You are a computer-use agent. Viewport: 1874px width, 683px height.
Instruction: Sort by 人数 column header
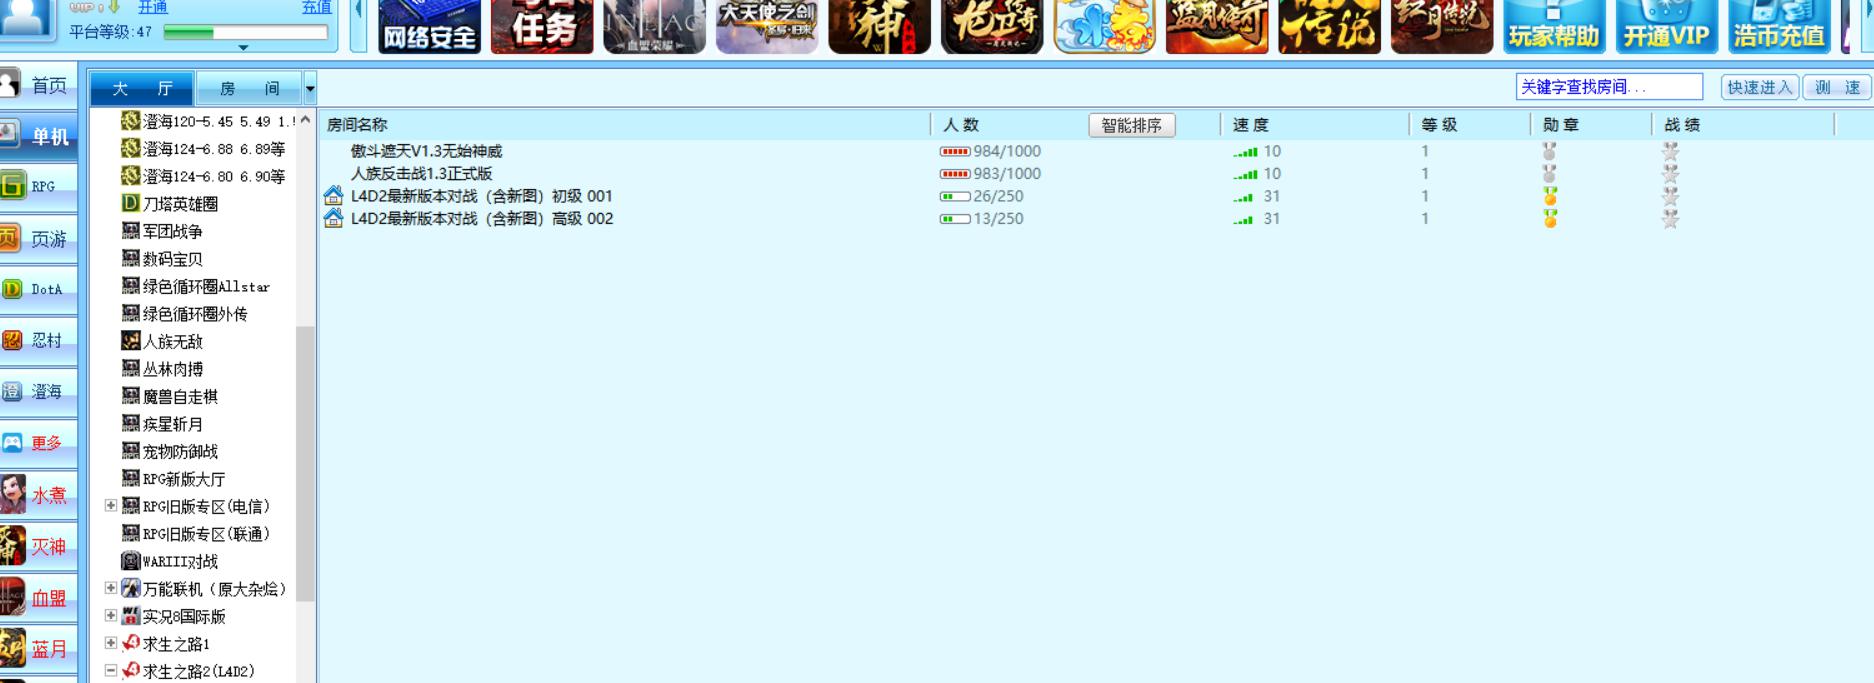(x=961, y=125)
